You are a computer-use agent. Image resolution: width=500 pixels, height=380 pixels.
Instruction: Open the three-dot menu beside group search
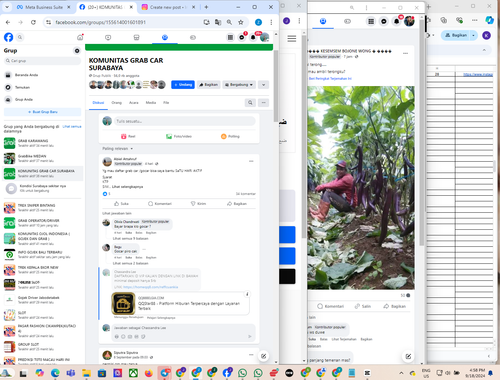click(x=264, y=103)
